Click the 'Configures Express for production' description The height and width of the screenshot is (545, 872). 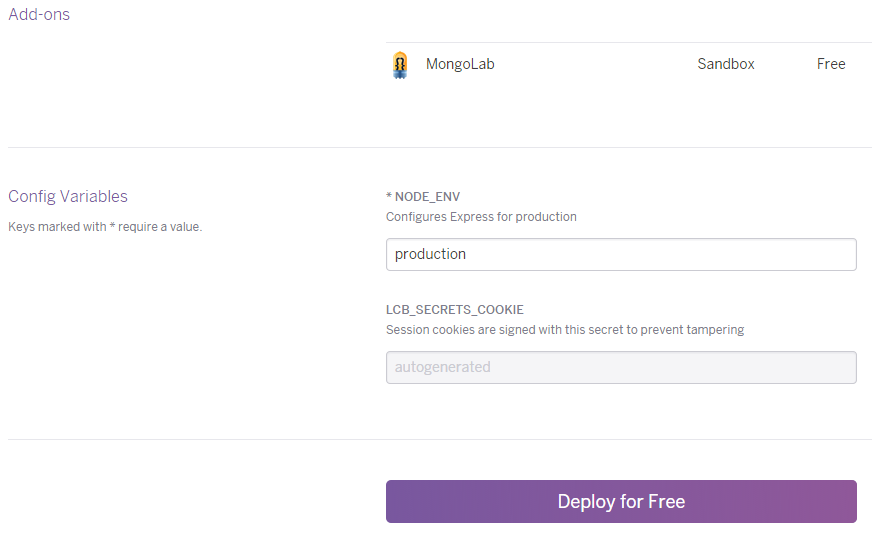481,217
